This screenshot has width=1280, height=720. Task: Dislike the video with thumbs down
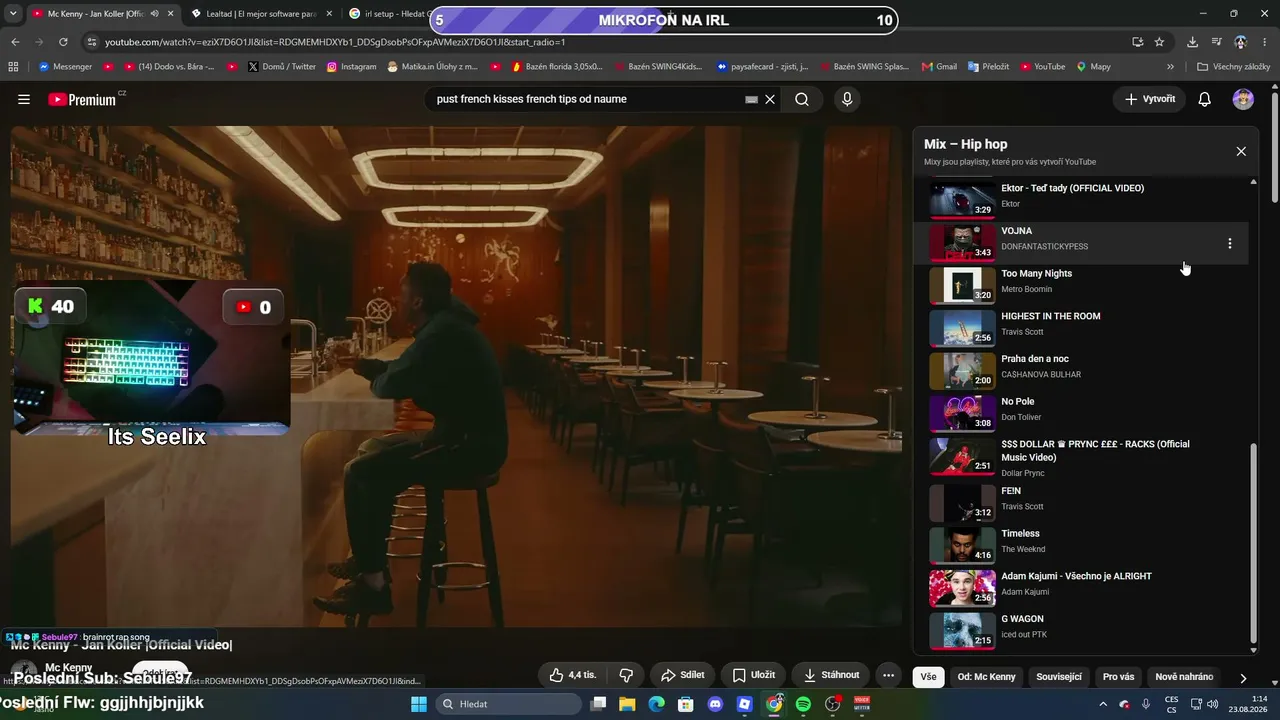(626, 675)
